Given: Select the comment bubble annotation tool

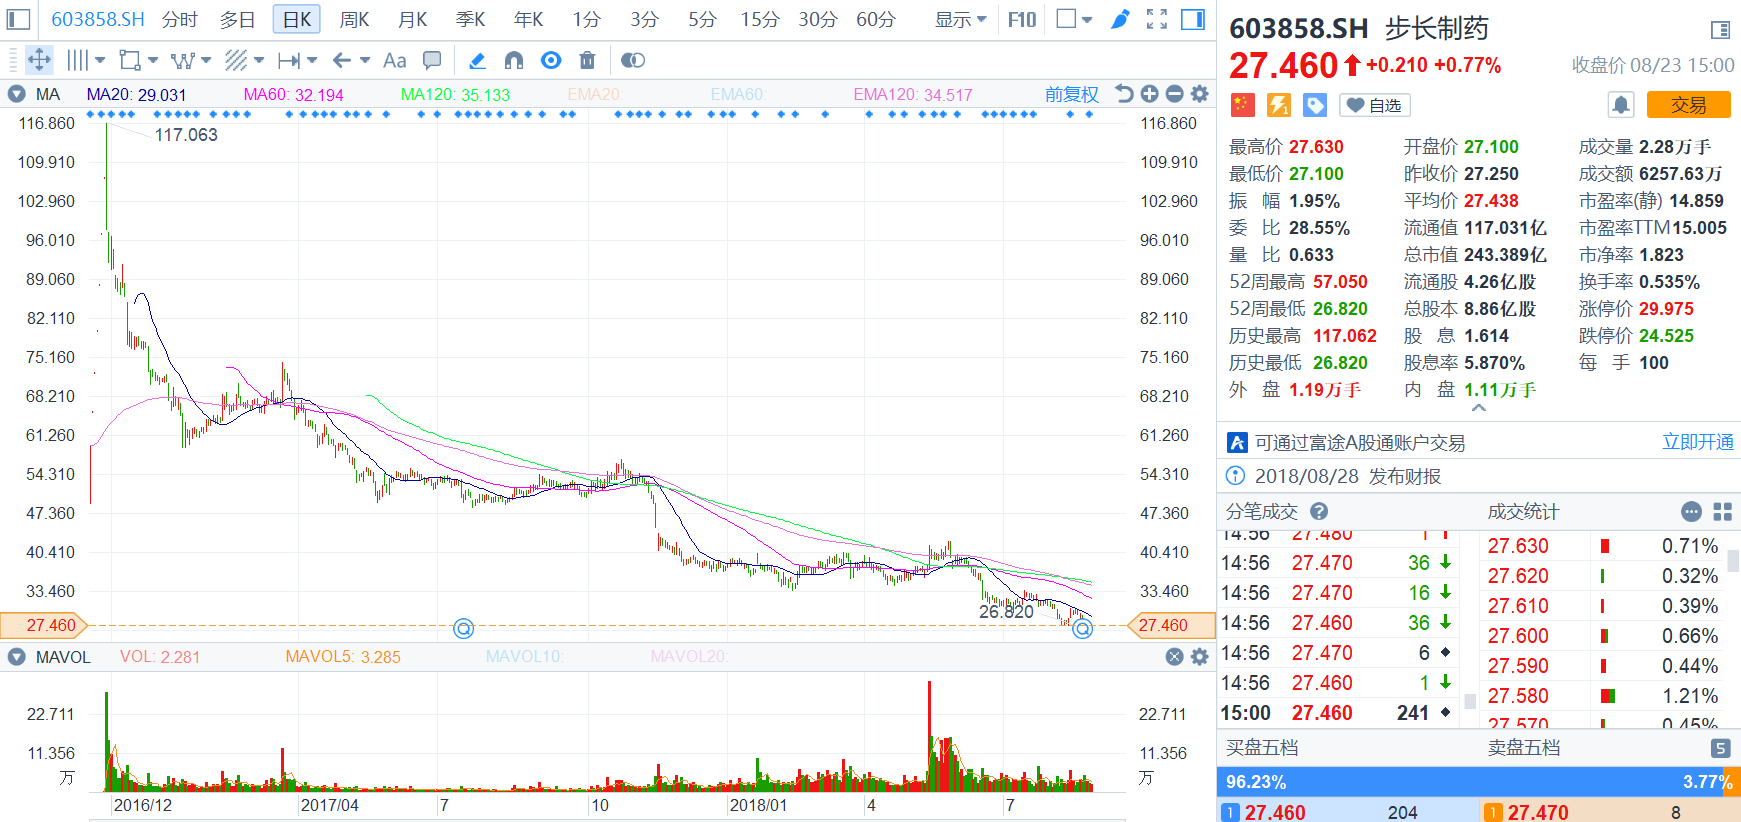Looking at the screenshot, I should click(432, 61).
